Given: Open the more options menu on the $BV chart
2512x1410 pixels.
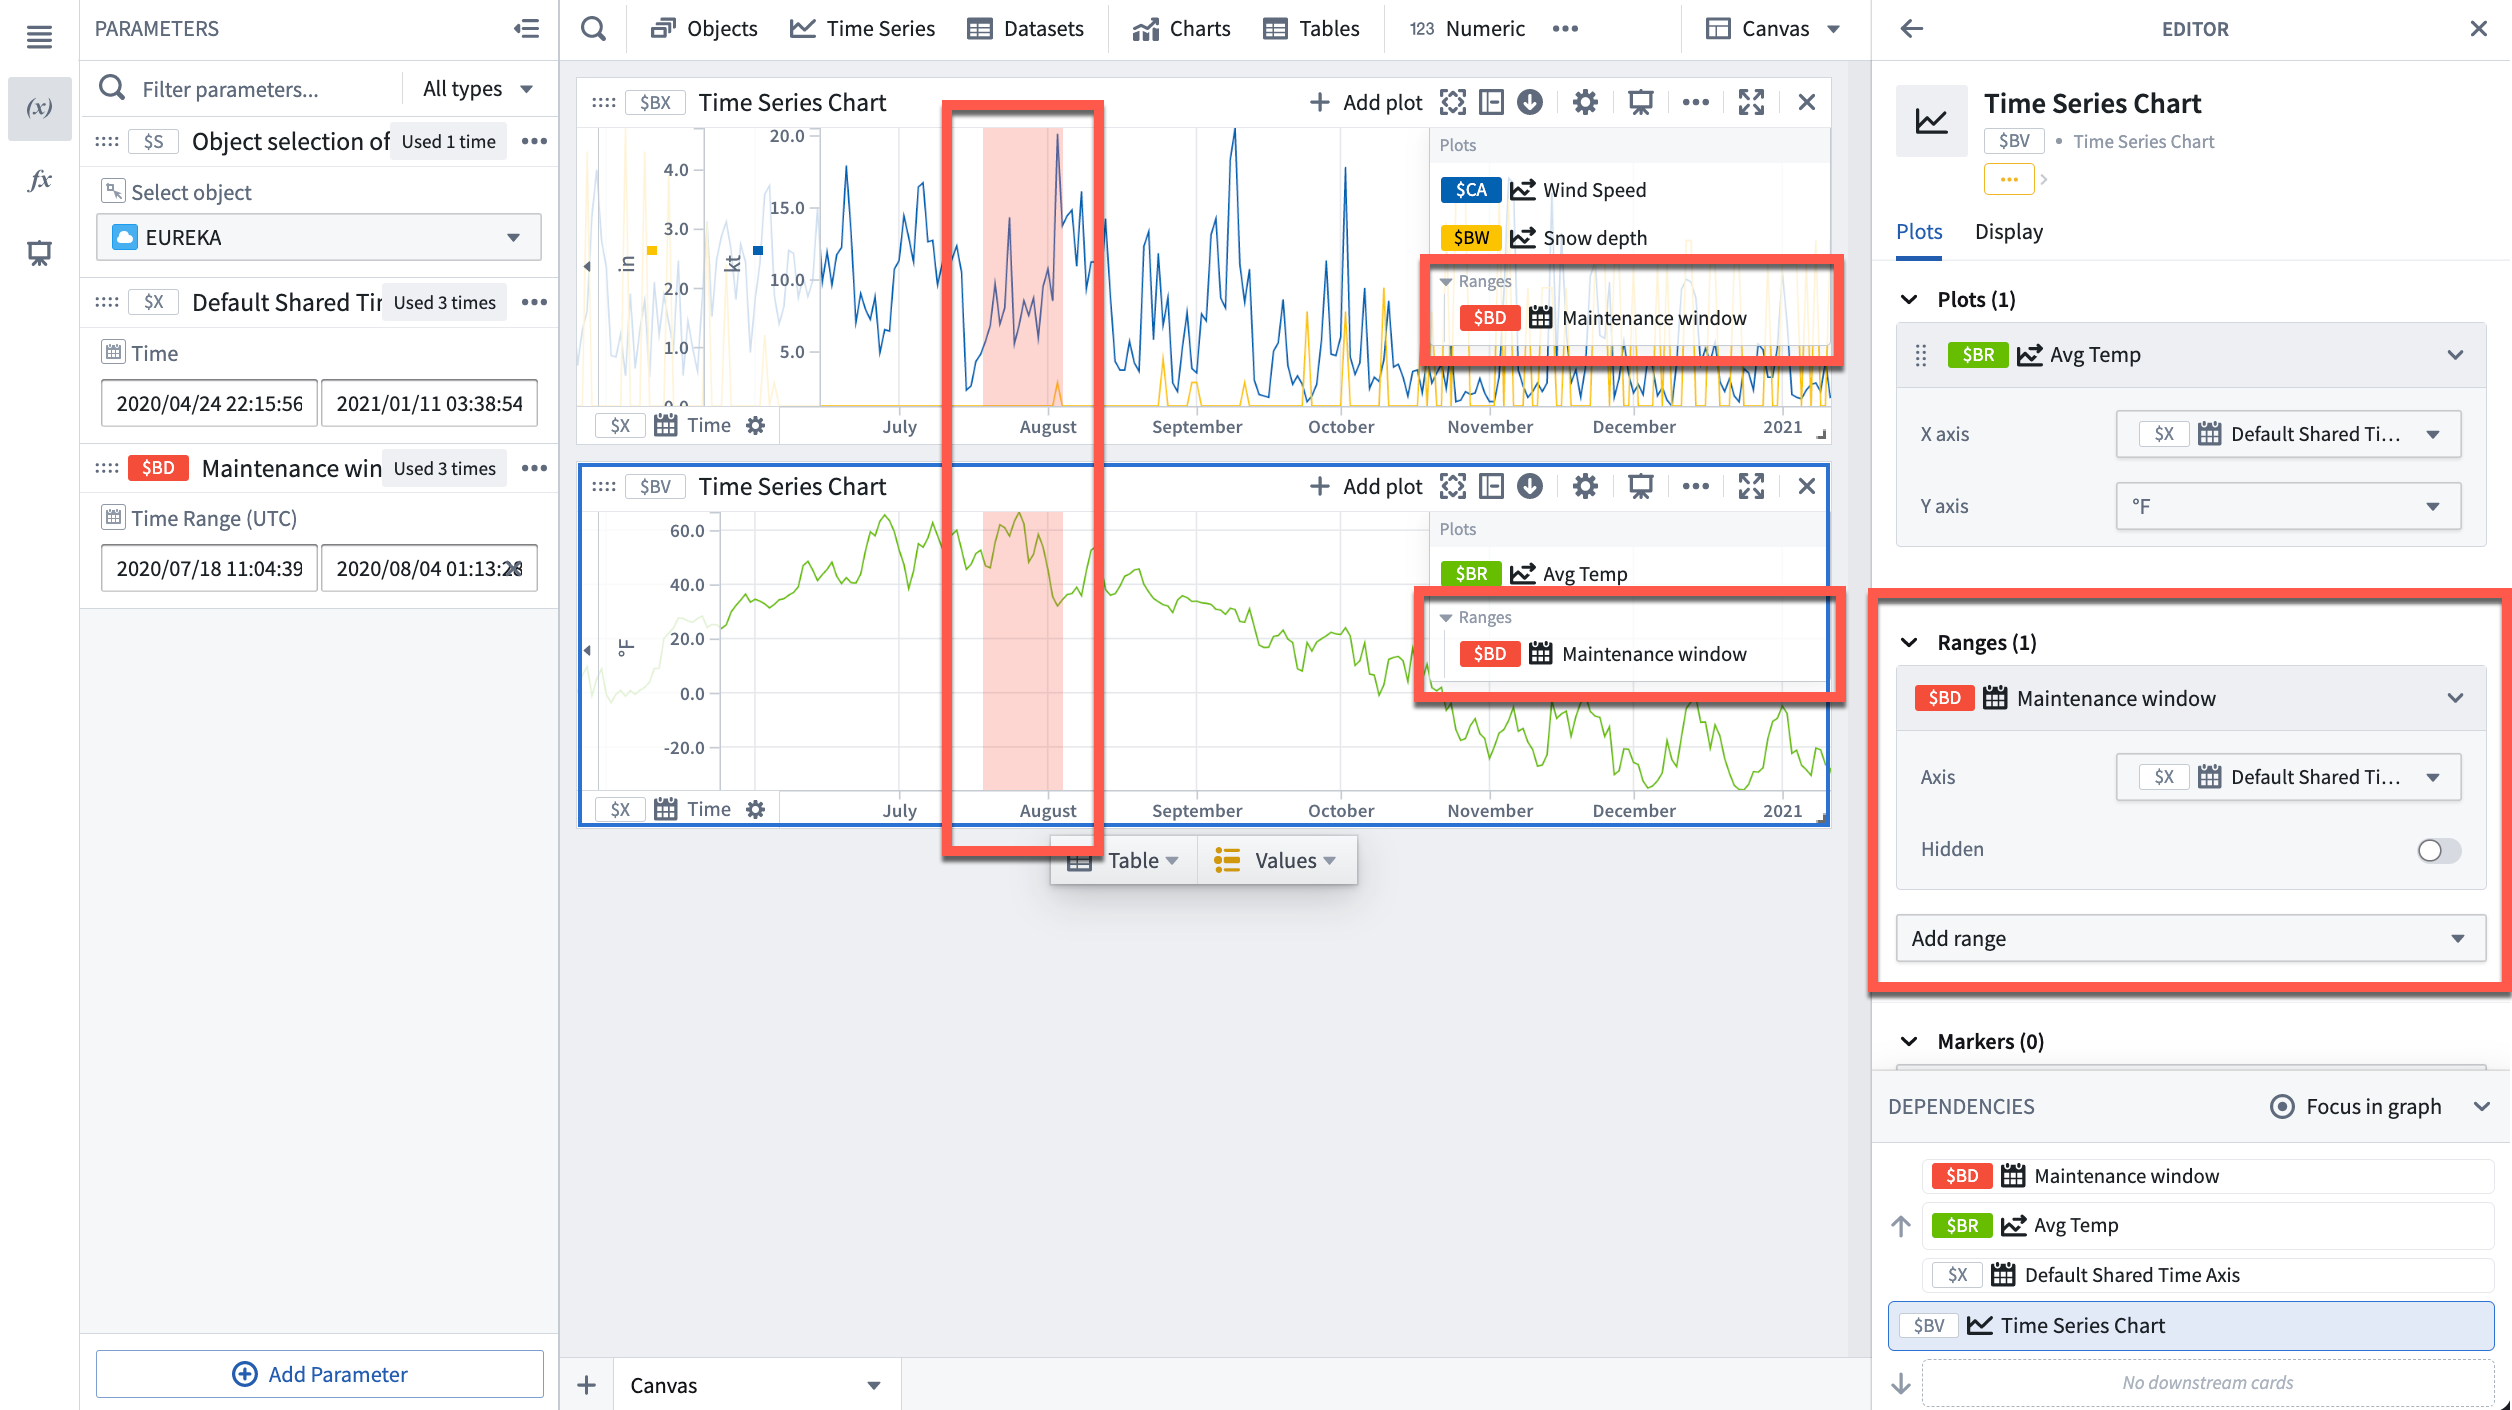Looking at the screenshot, I should tap(1696, 486).
